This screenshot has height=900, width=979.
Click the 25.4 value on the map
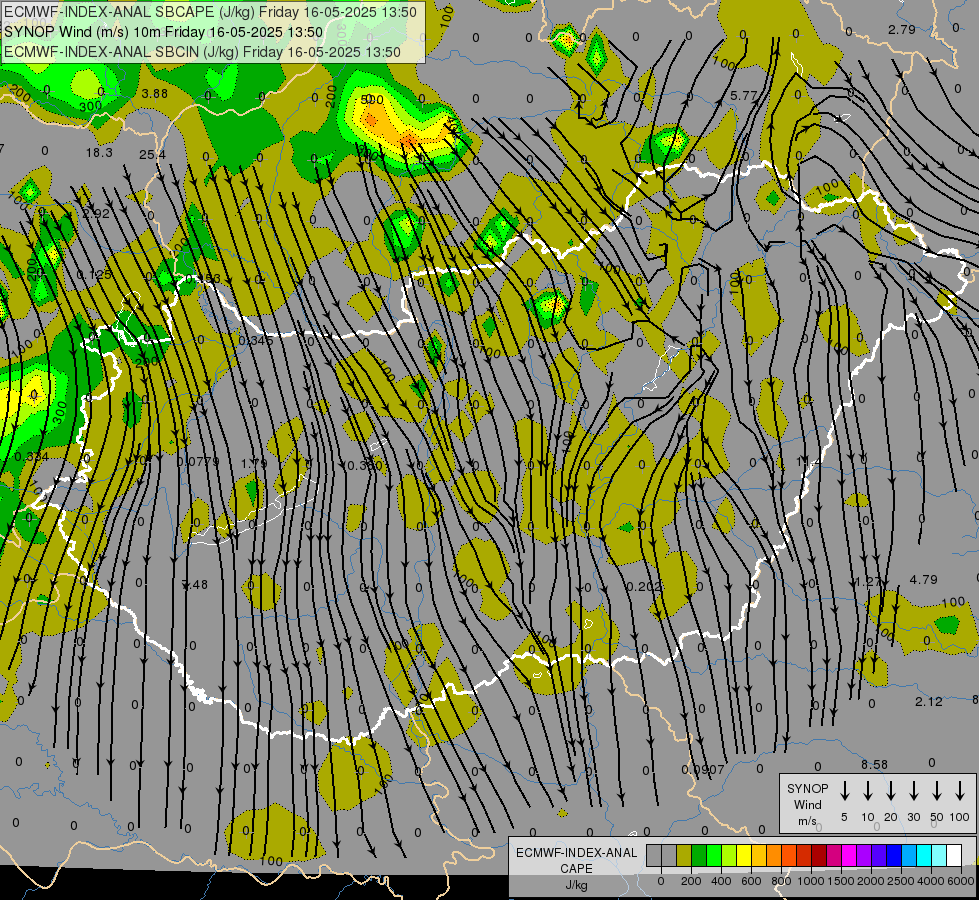tap(152, 154)
